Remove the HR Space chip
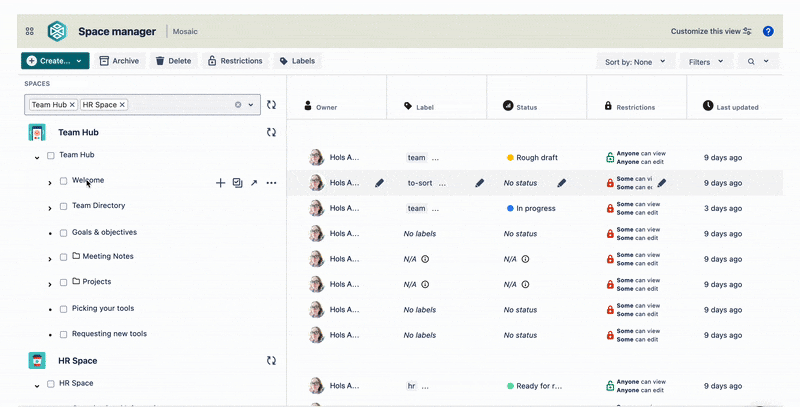This screenshot has width=800, height=407. pyautogui.click(x=122, y=105)
